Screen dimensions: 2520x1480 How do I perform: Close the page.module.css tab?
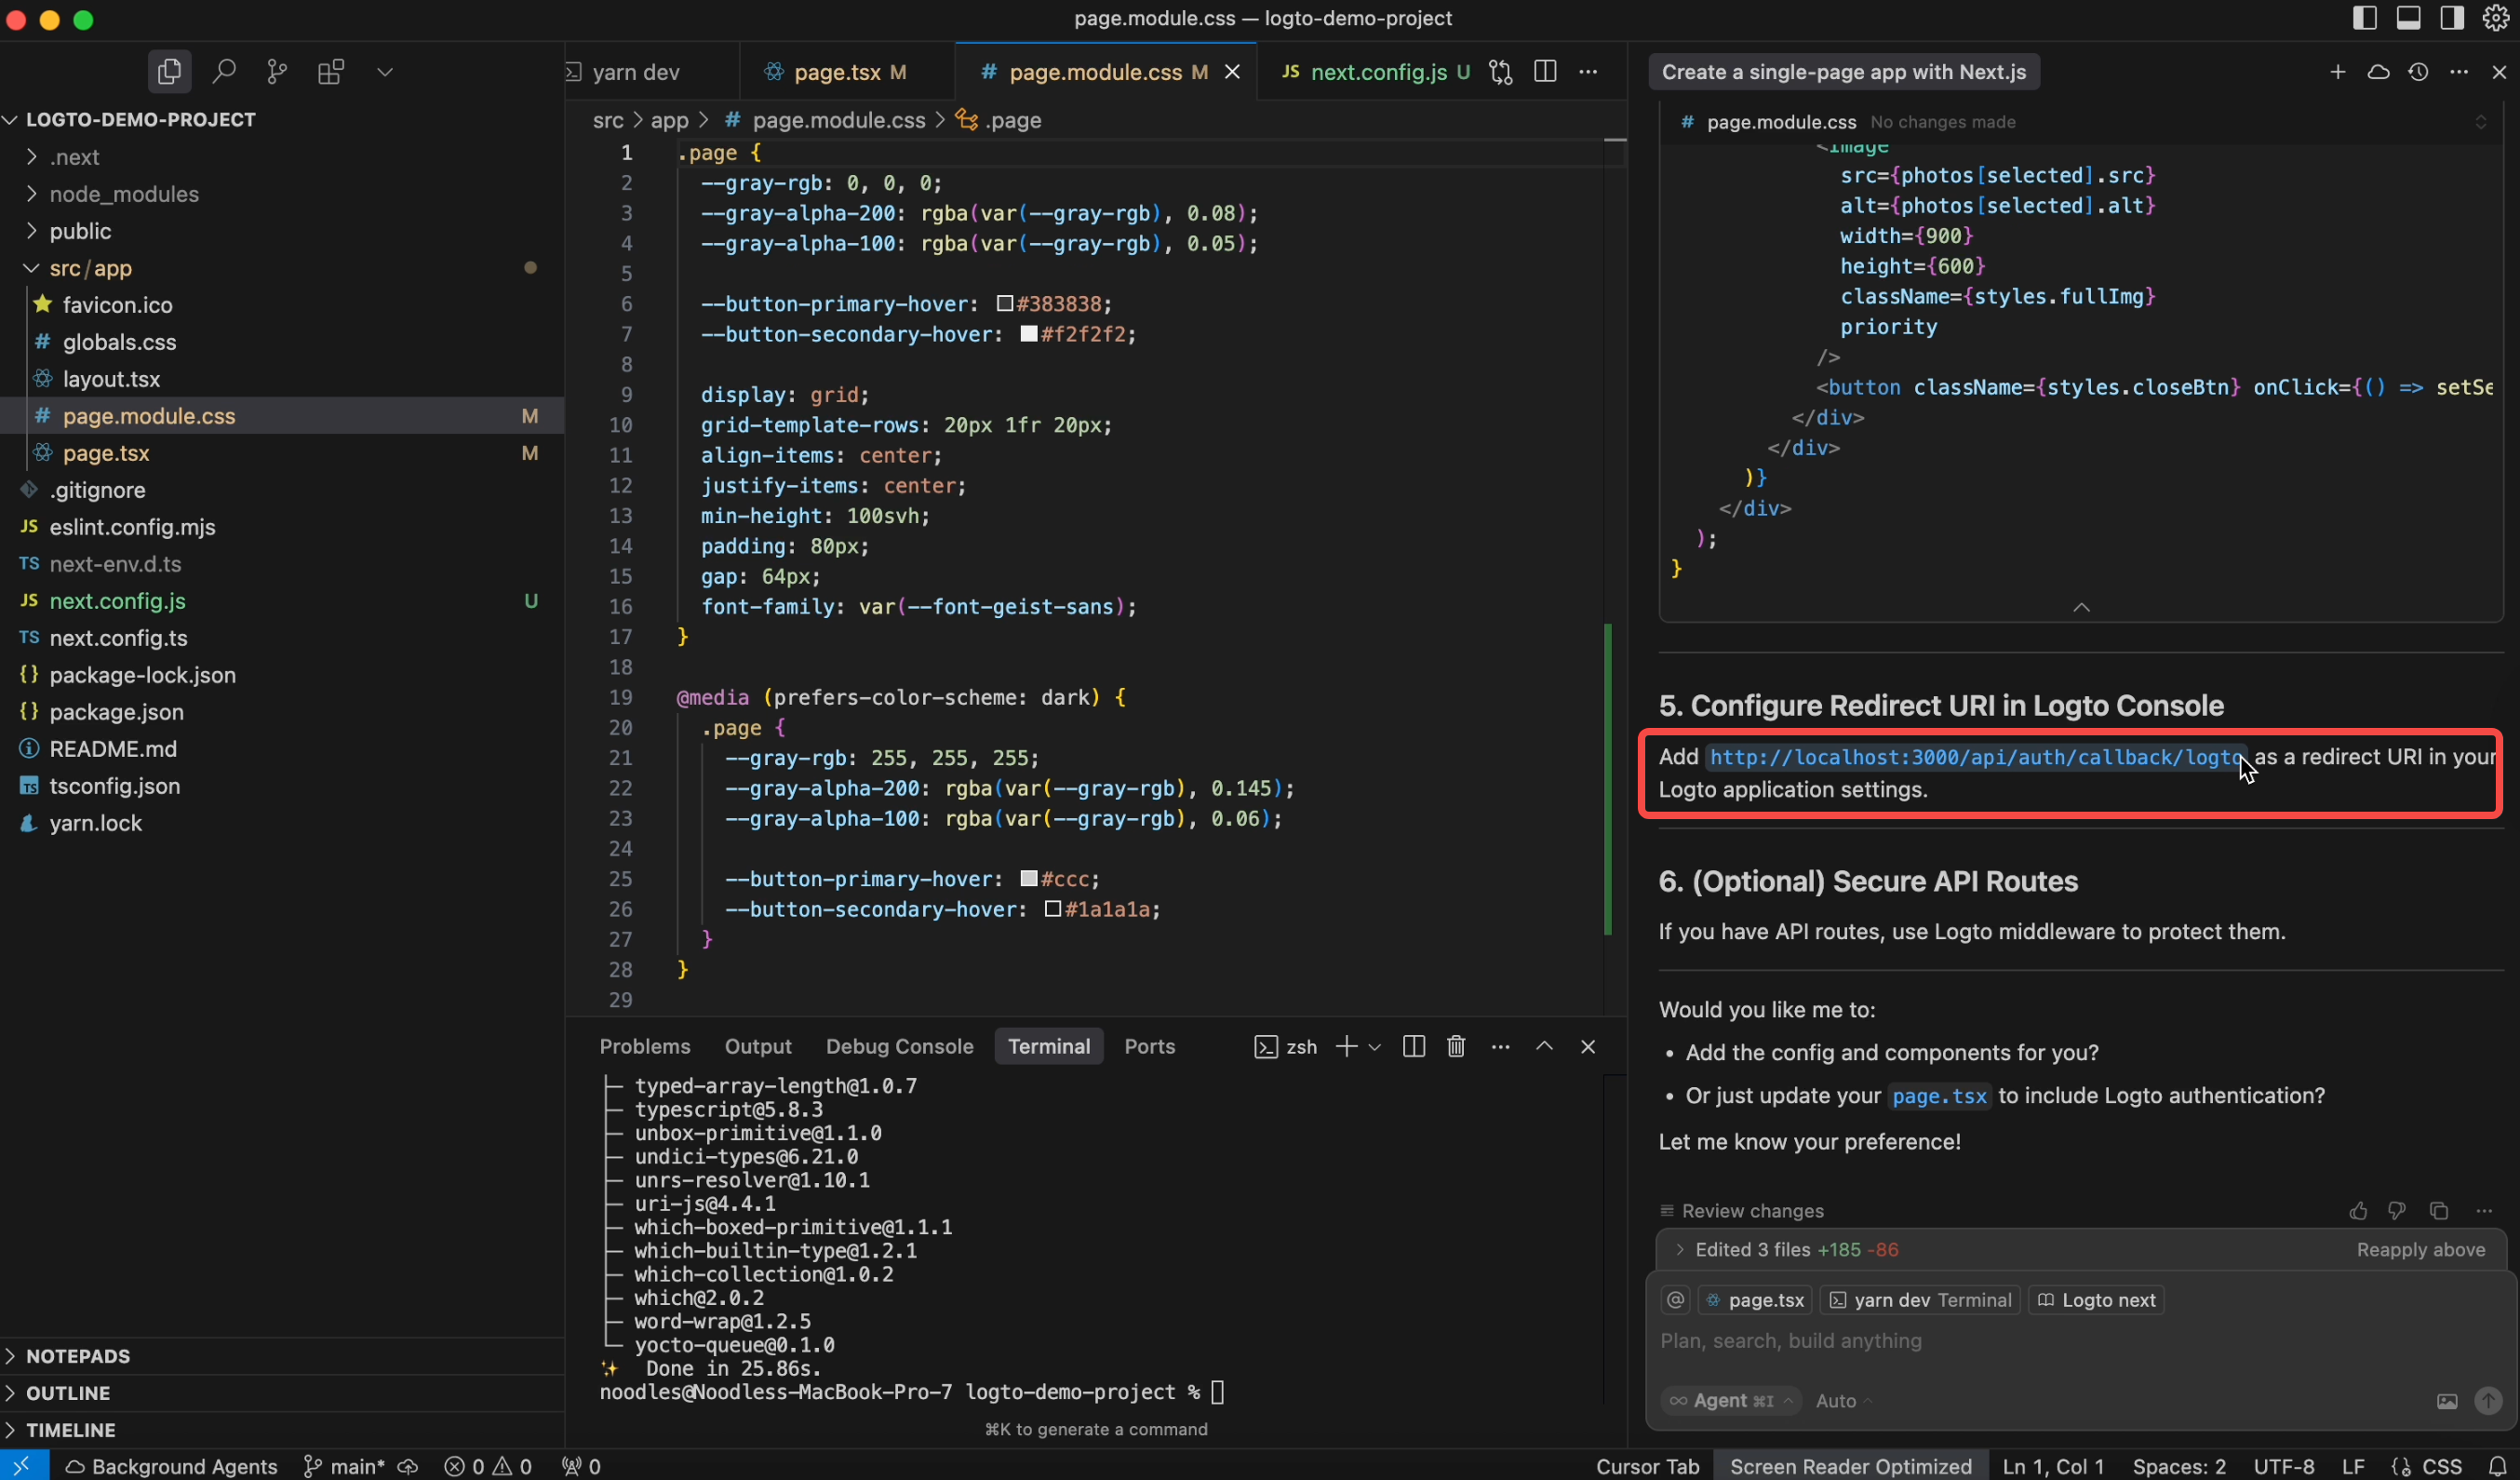1232,72
